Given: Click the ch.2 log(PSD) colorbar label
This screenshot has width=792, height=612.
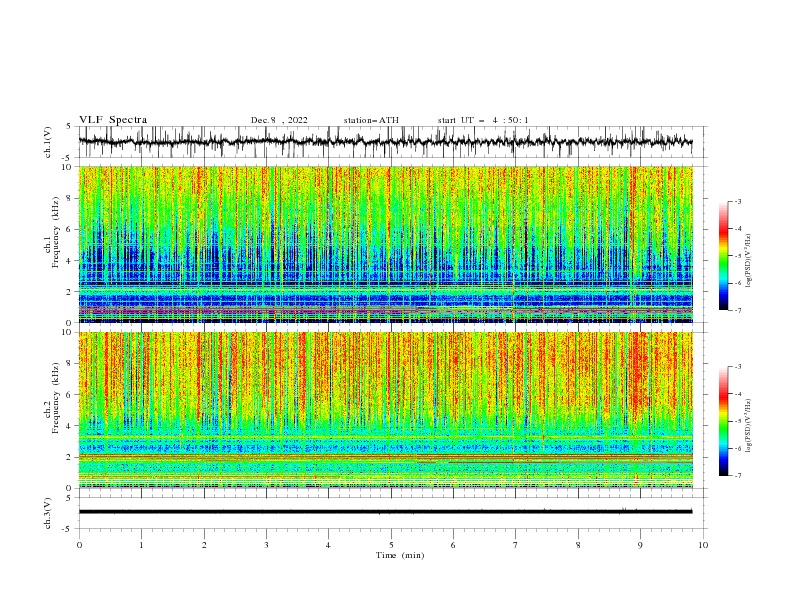Looking at the screenshot, I should pyautogui.click(x=748, y=426).
